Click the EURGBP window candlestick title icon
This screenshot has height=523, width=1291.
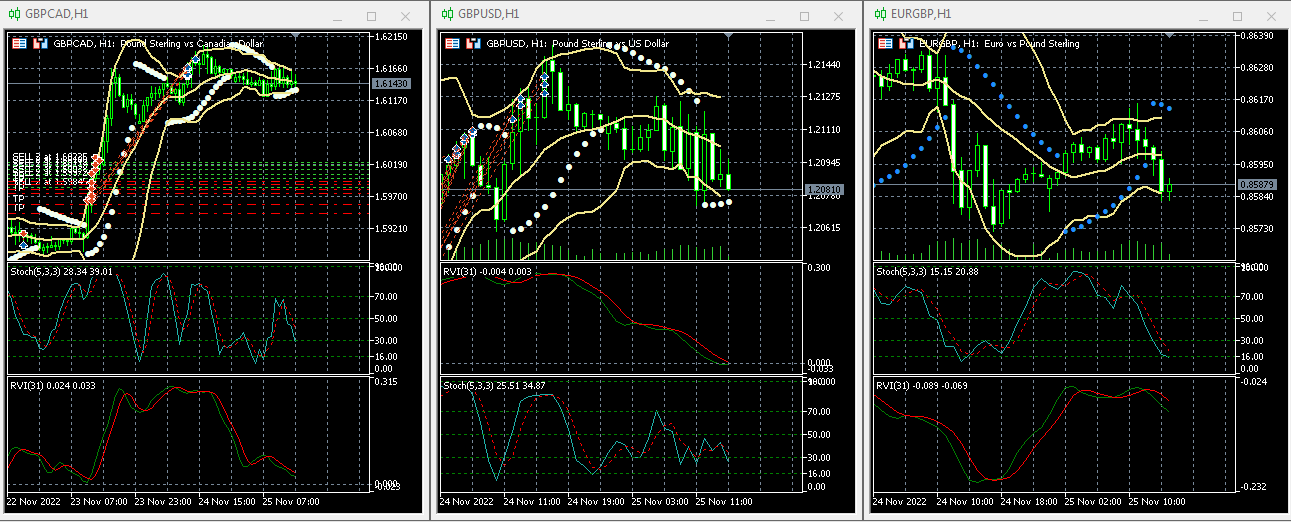[880, 14]
